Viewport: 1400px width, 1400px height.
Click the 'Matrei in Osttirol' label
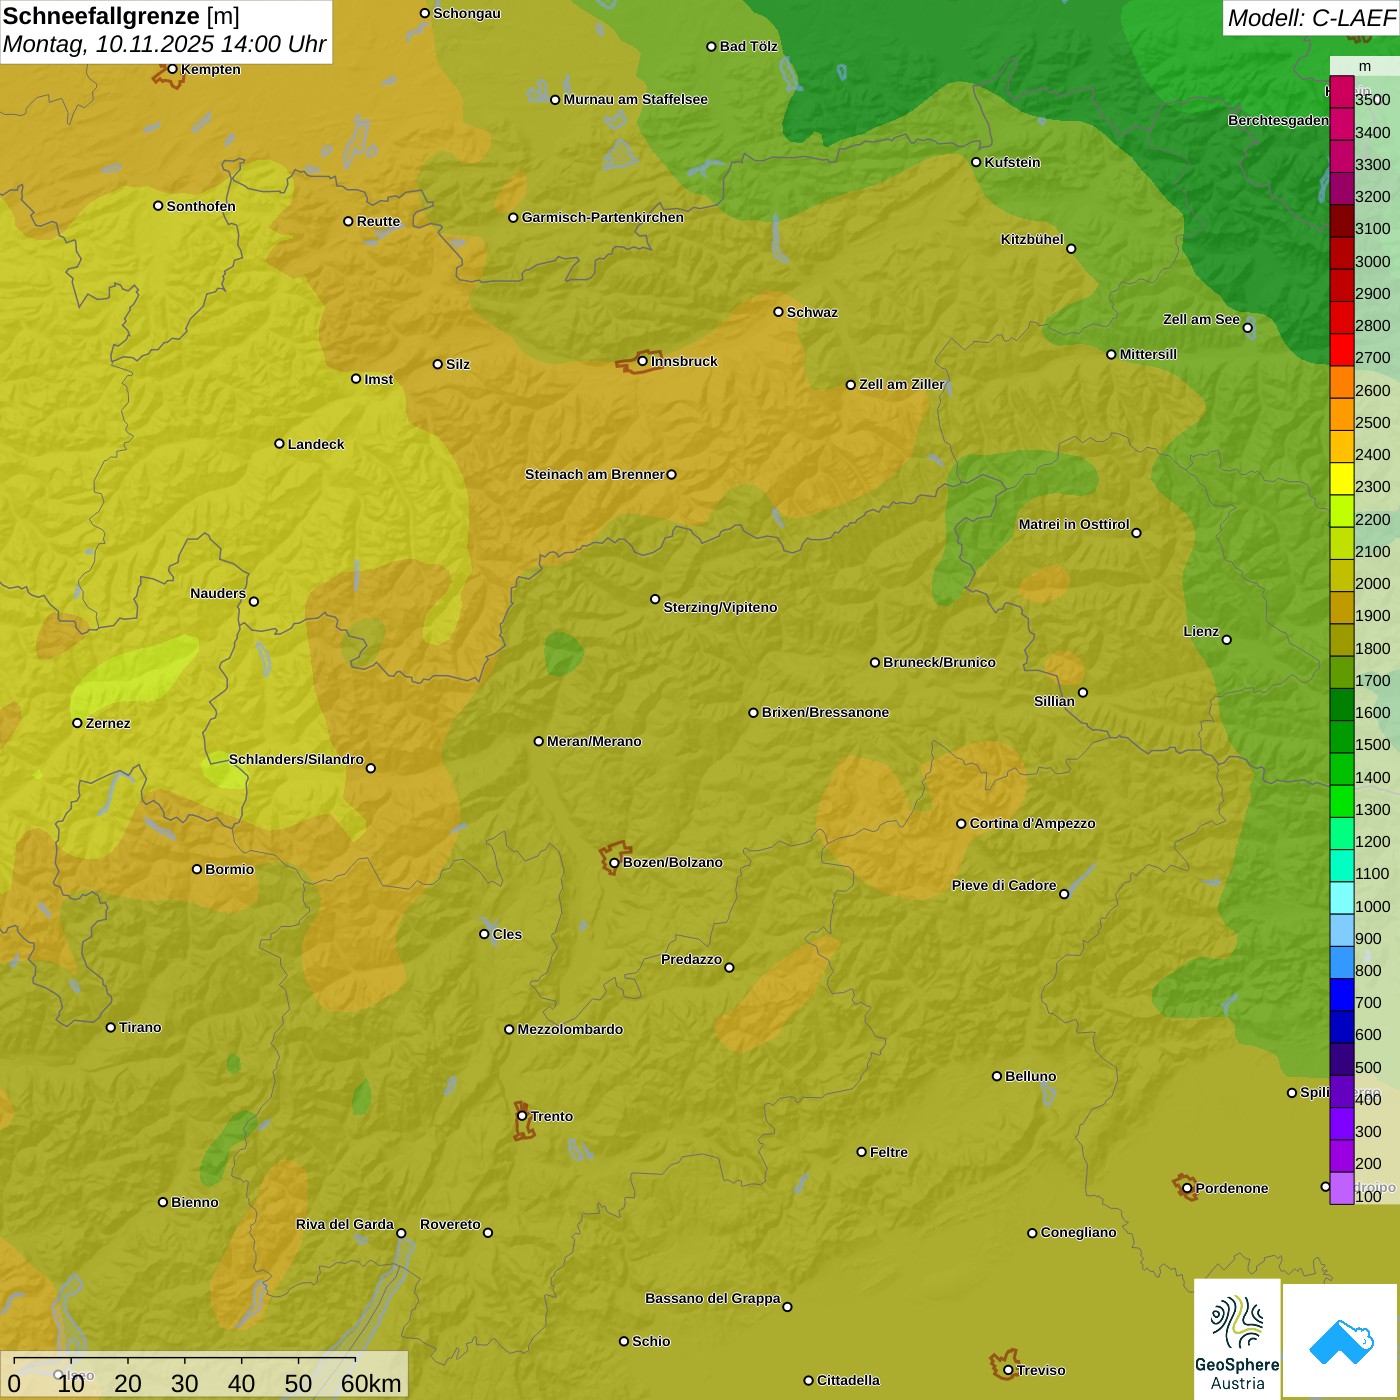pos(1074,524)
